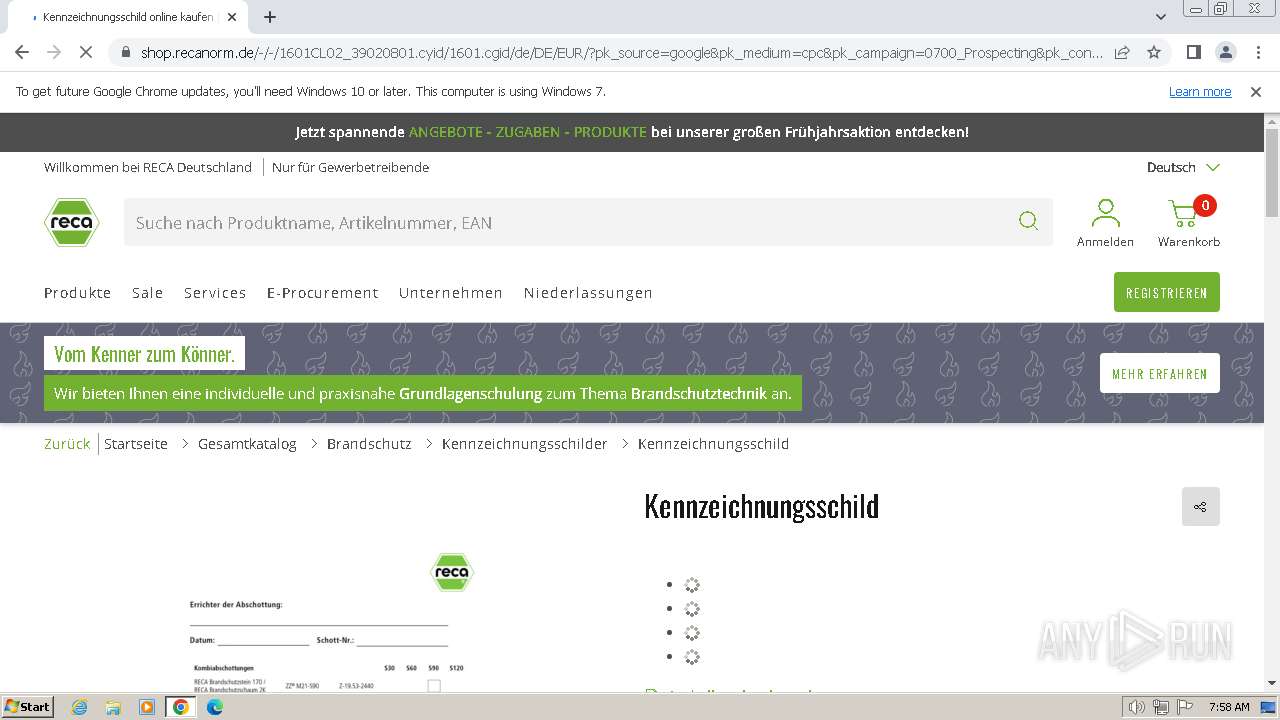Click the Zurück link

coord(67,444)
